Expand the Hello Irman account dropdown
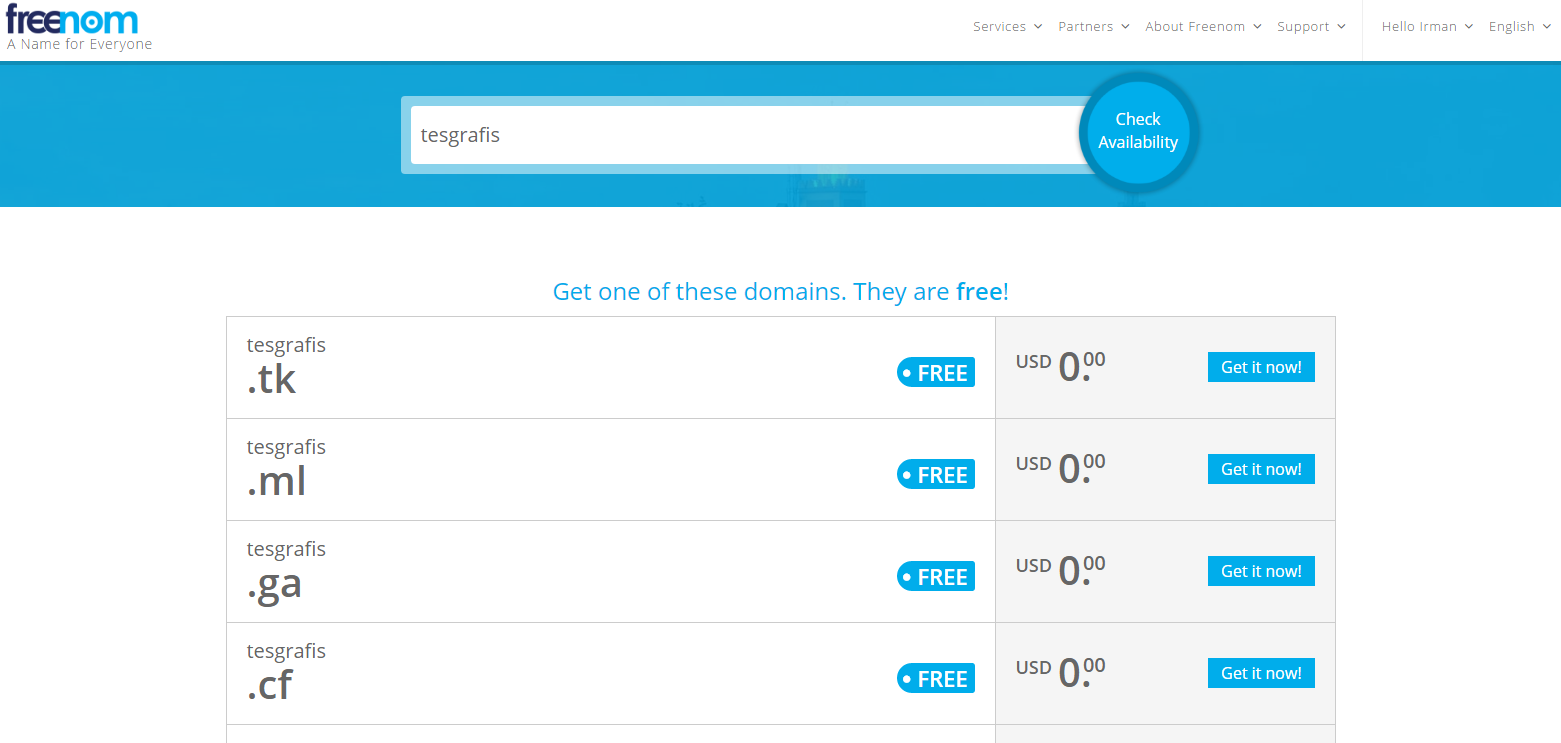This screenshot has width=1561, height=743. [x=1427, y=27]
